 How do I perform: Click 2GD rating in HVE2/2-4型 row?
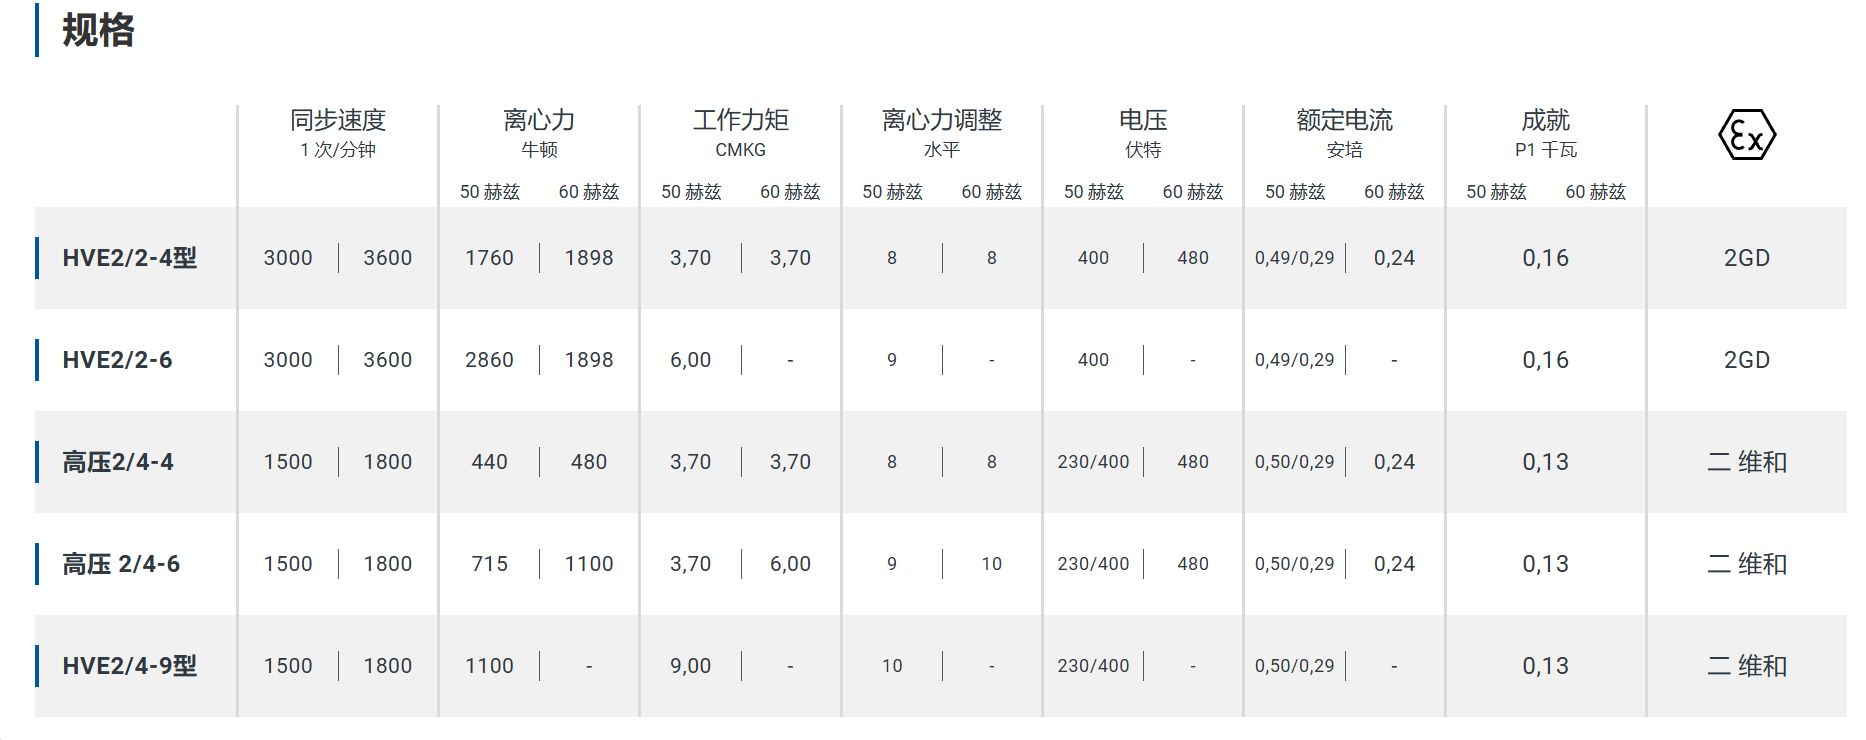1747,258
